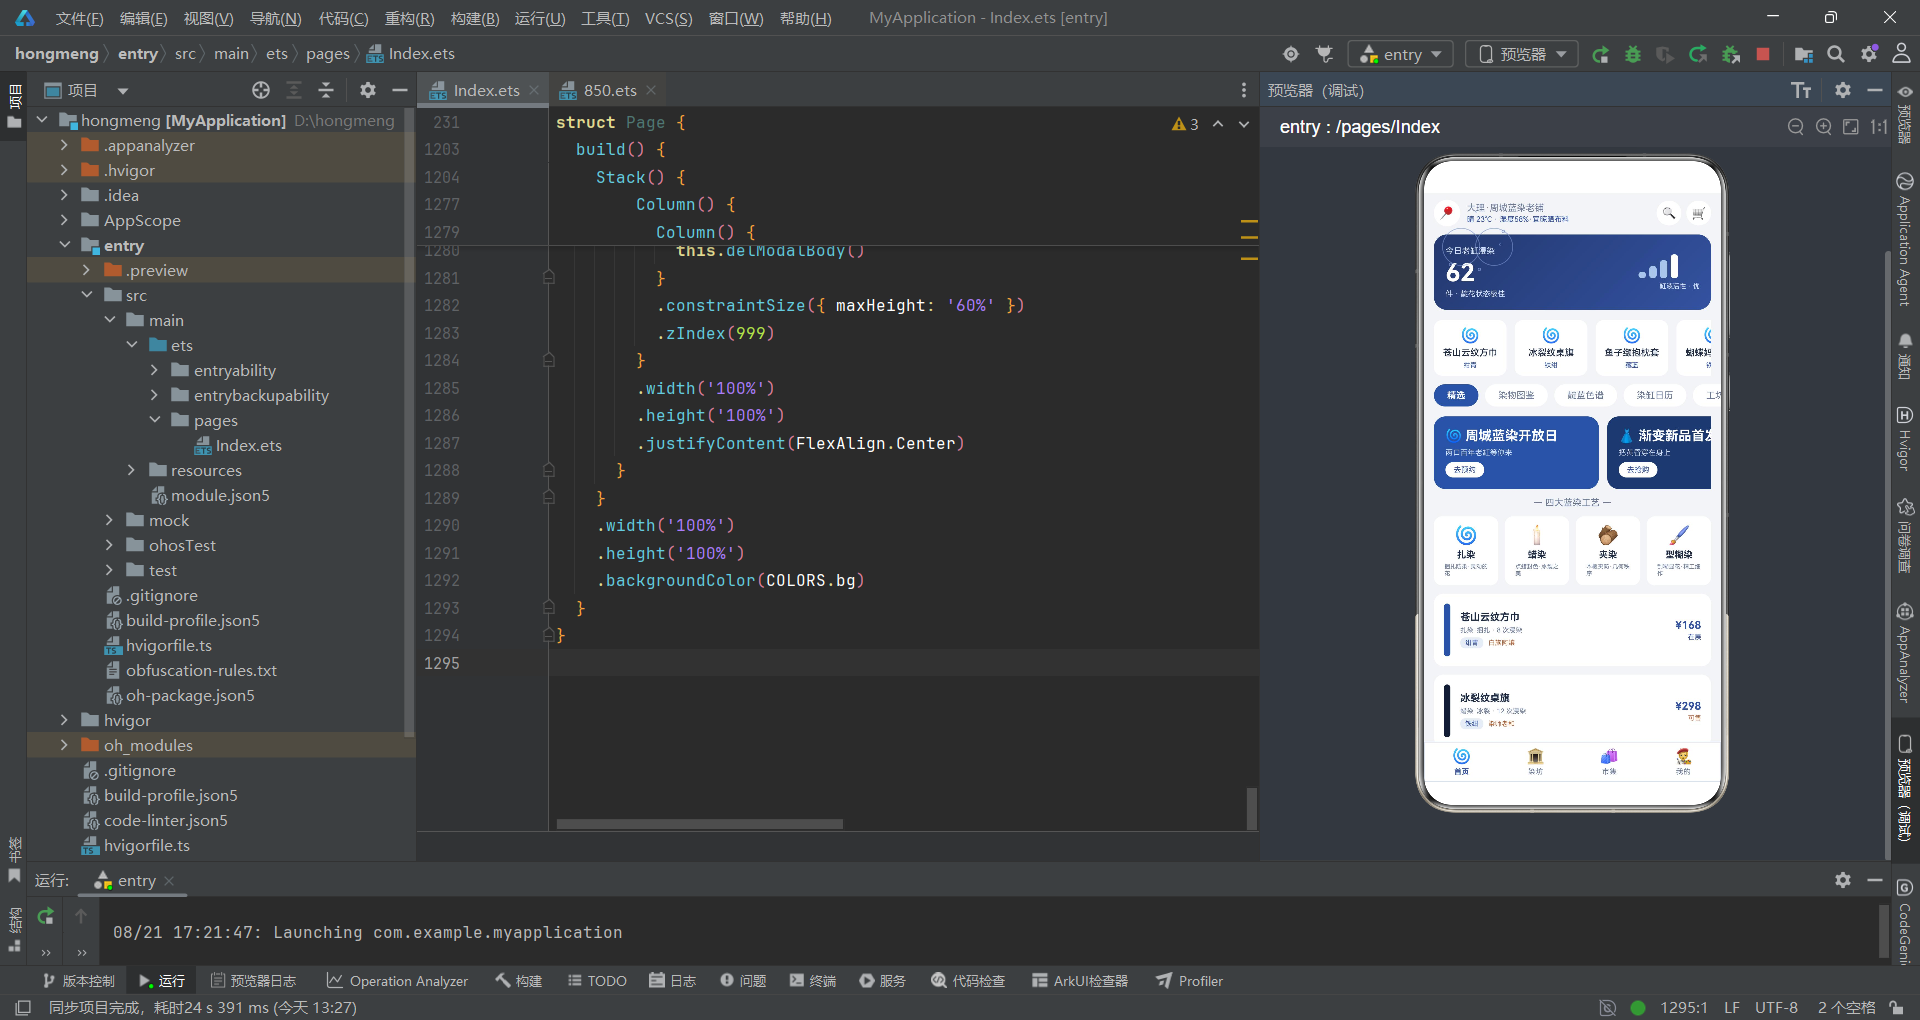Zoom in the previewer

1824,127
